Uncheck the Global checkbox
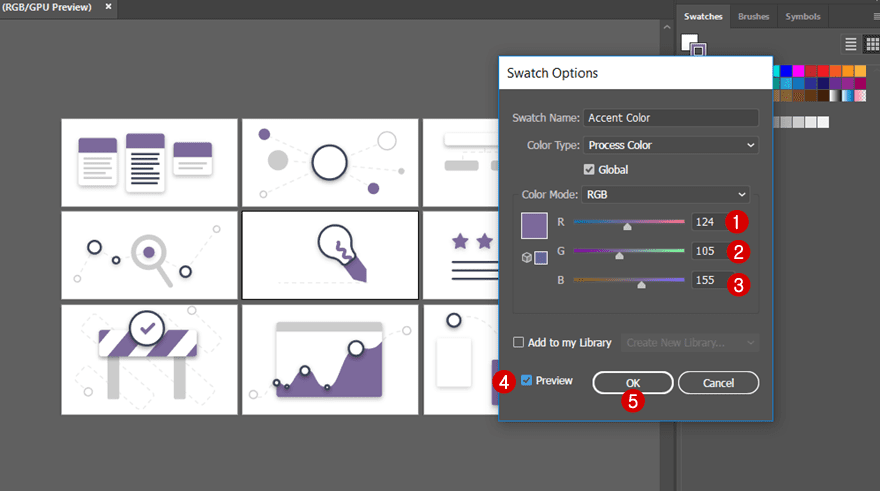Screen dimensions: 880x491 coord(589,170)
